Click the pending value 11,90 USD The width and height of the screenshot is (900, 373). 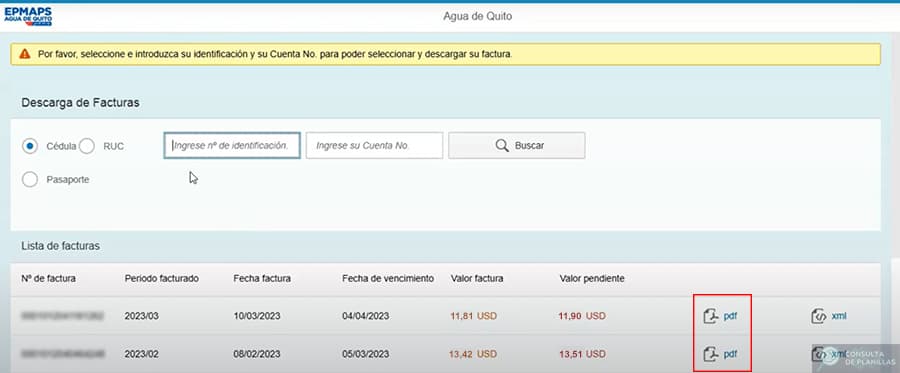coord(582,316)
